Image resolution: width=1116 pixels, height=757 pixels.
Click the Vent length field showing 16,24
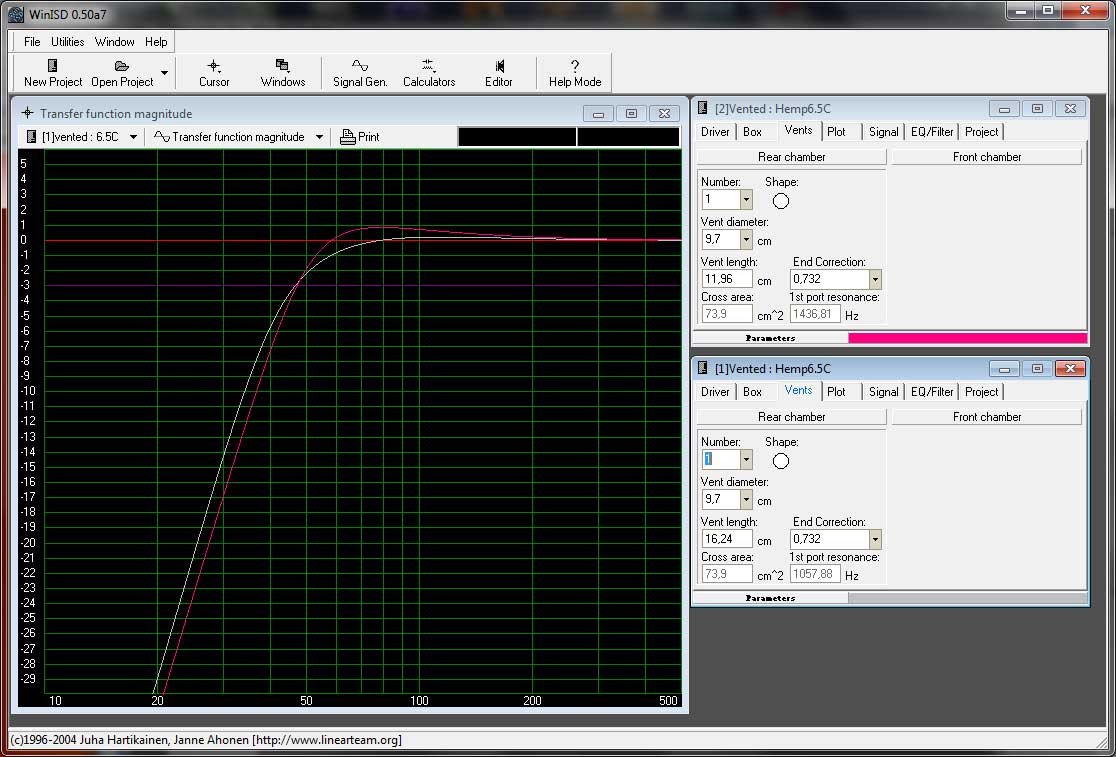click(x=726, y=539)
